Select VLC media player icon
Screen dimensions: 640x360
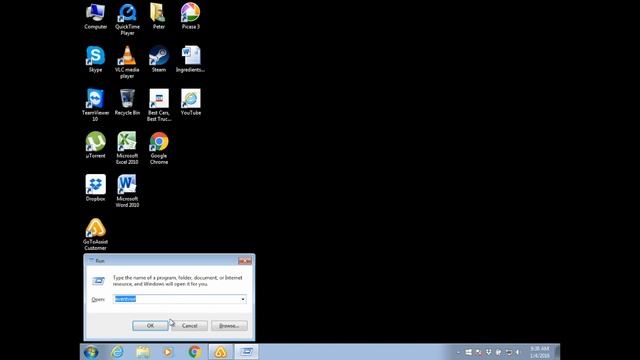pyautogui.click(x=127, y=62)
